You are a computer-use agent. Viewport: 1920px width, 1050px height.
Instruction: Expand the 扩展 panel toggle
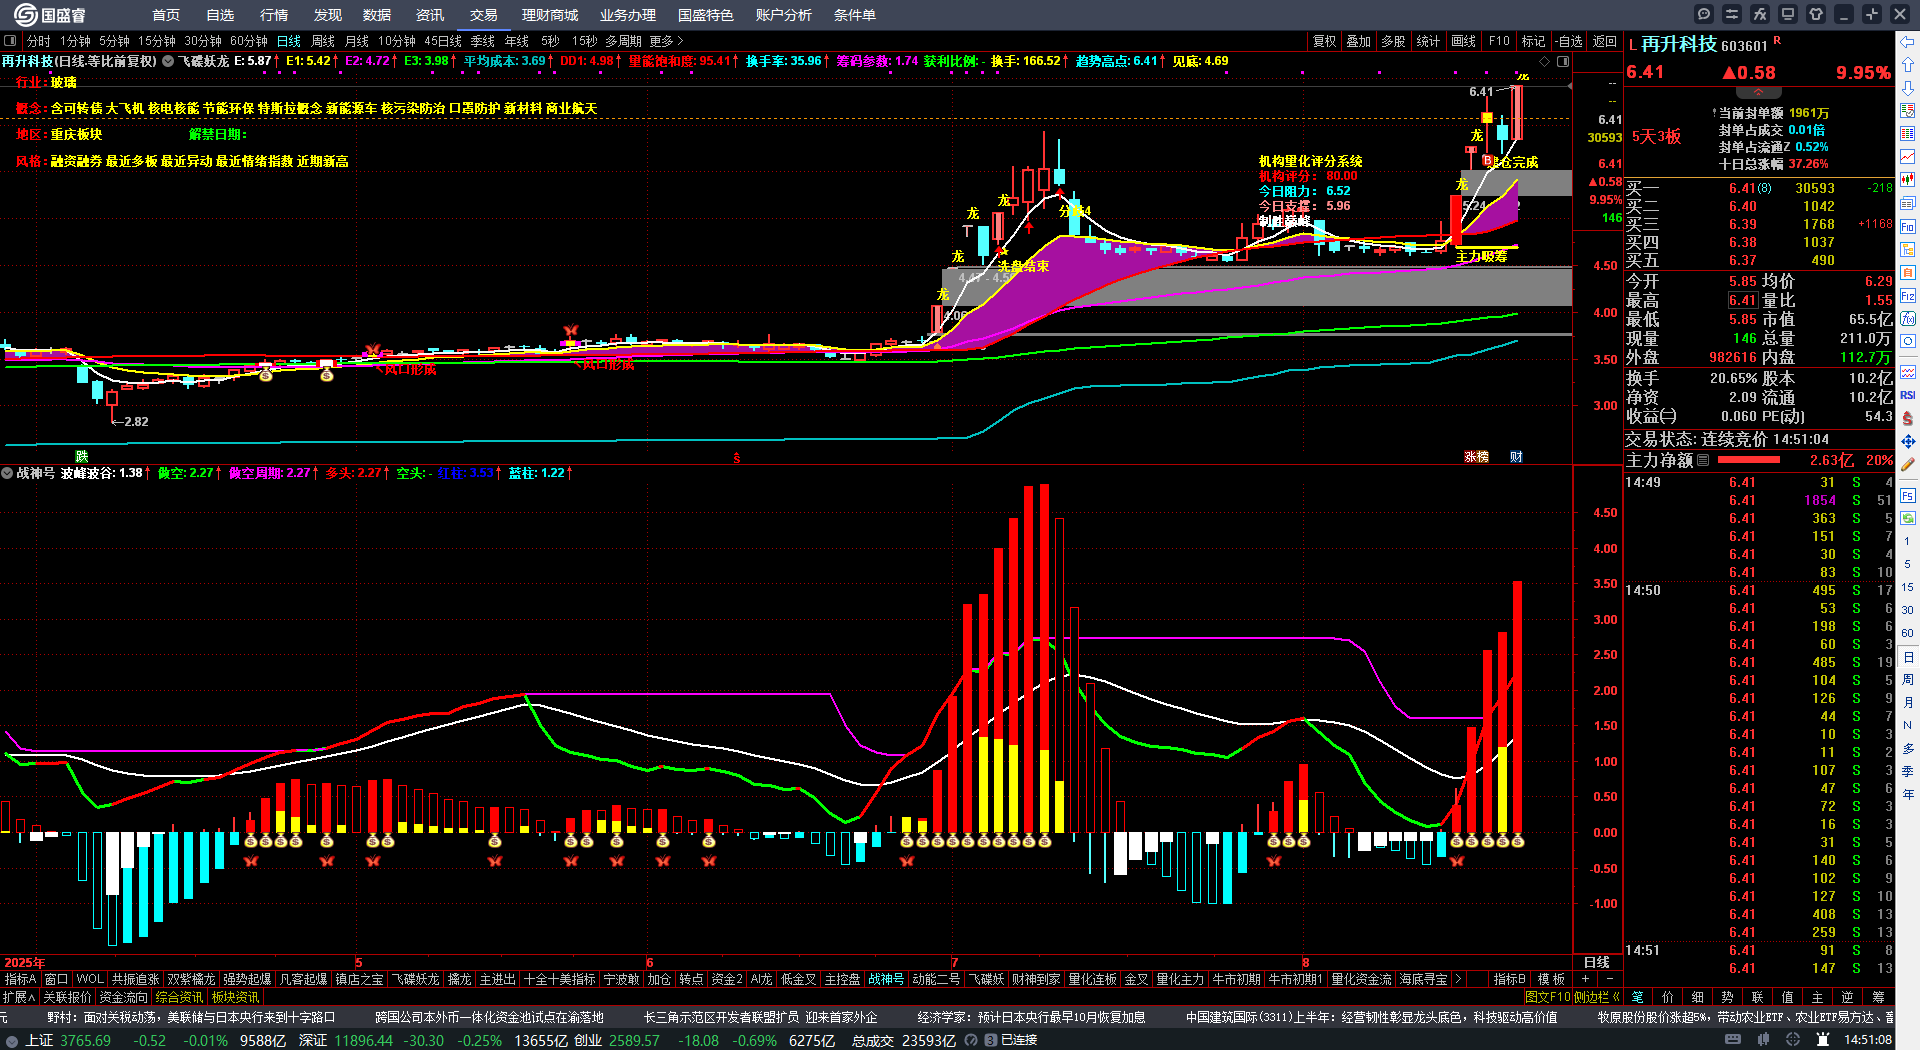[19, 997]
